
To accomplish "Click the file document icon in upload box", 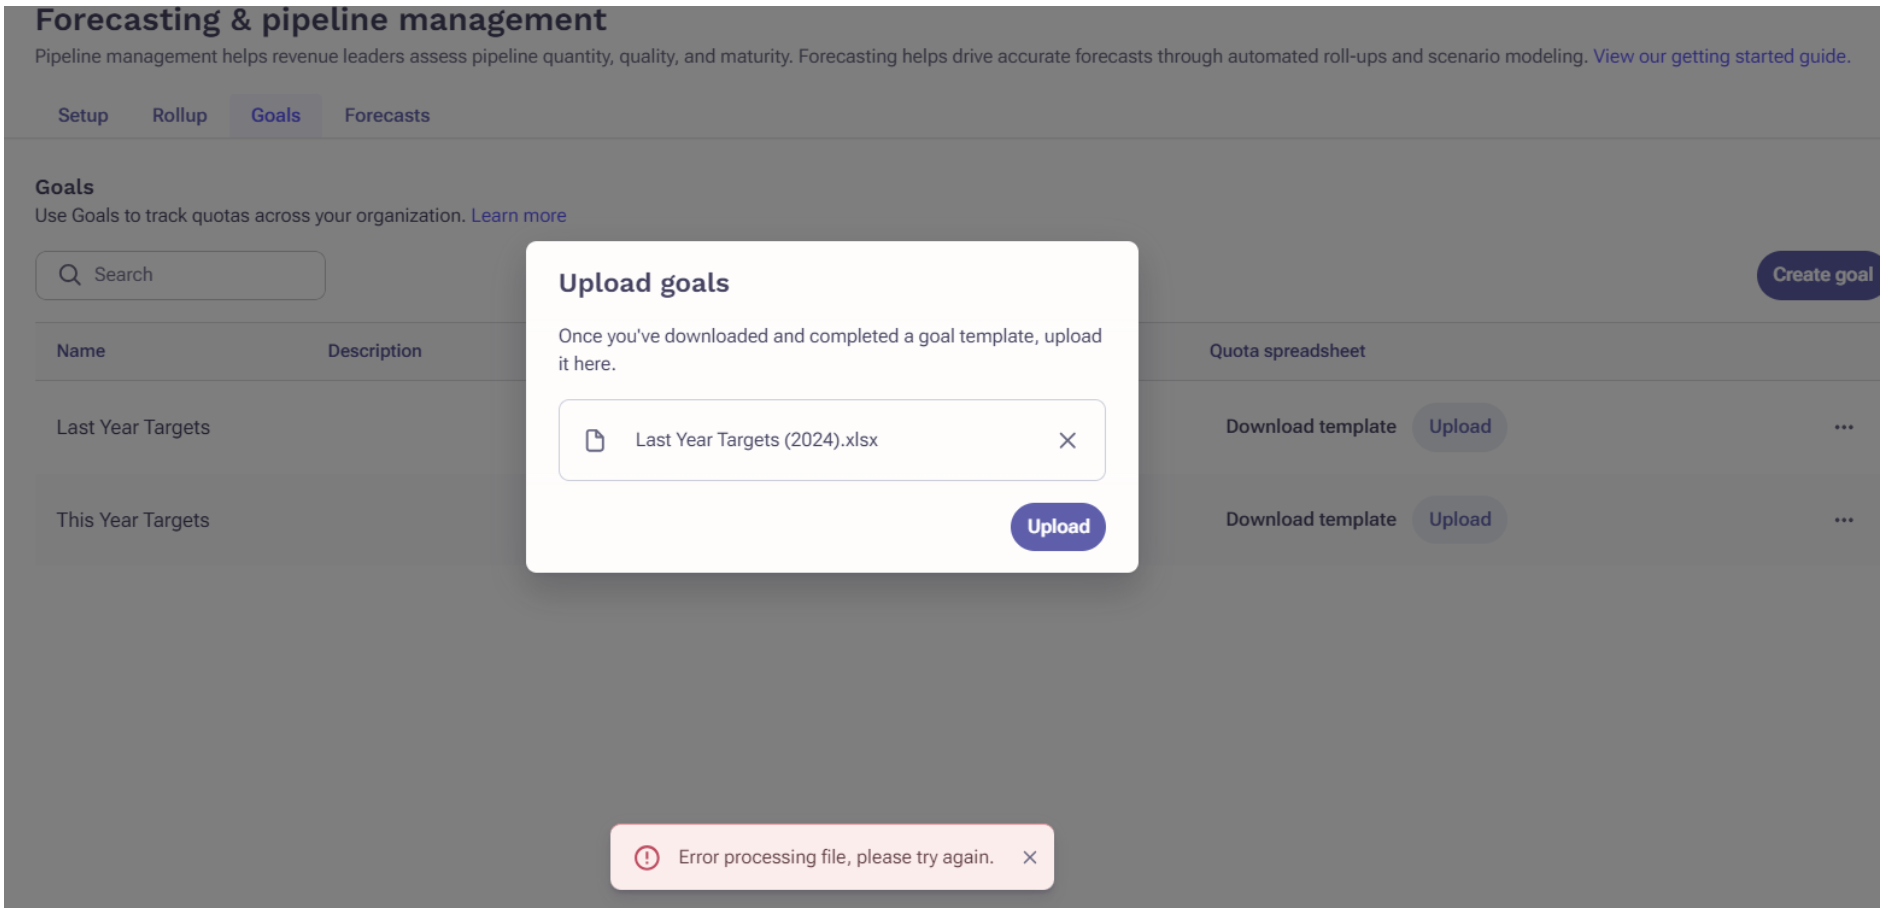I will 595,440.
